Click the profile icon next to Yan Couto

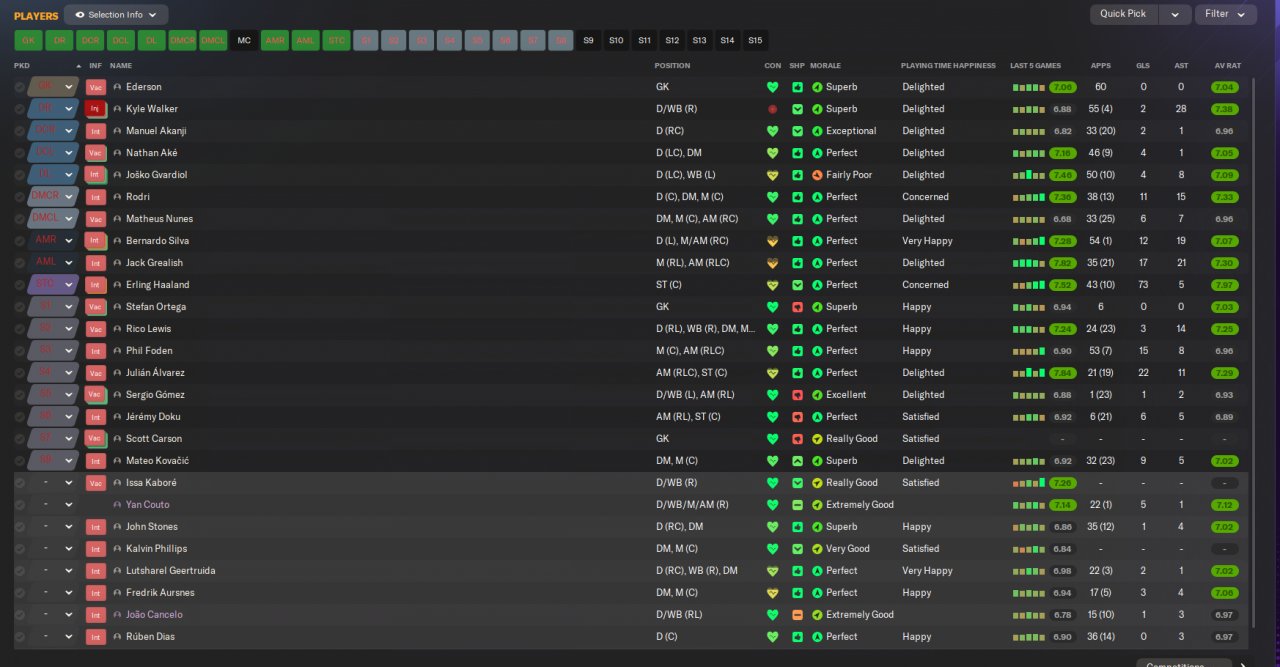point(117,505)
